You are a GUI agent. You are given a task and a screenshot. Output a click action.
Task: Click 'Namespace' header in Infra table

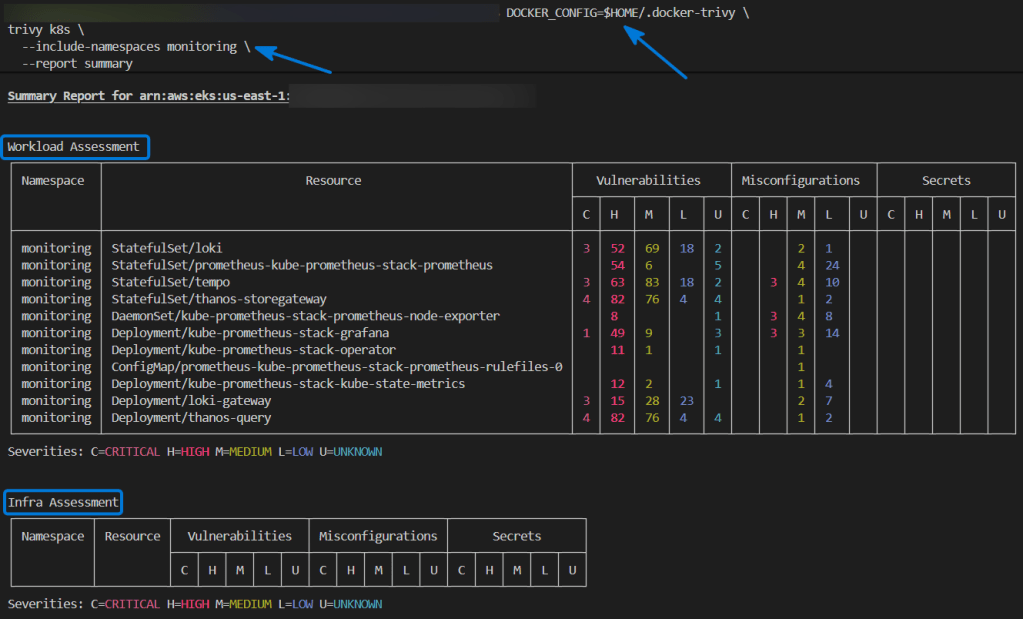[53, 536]
